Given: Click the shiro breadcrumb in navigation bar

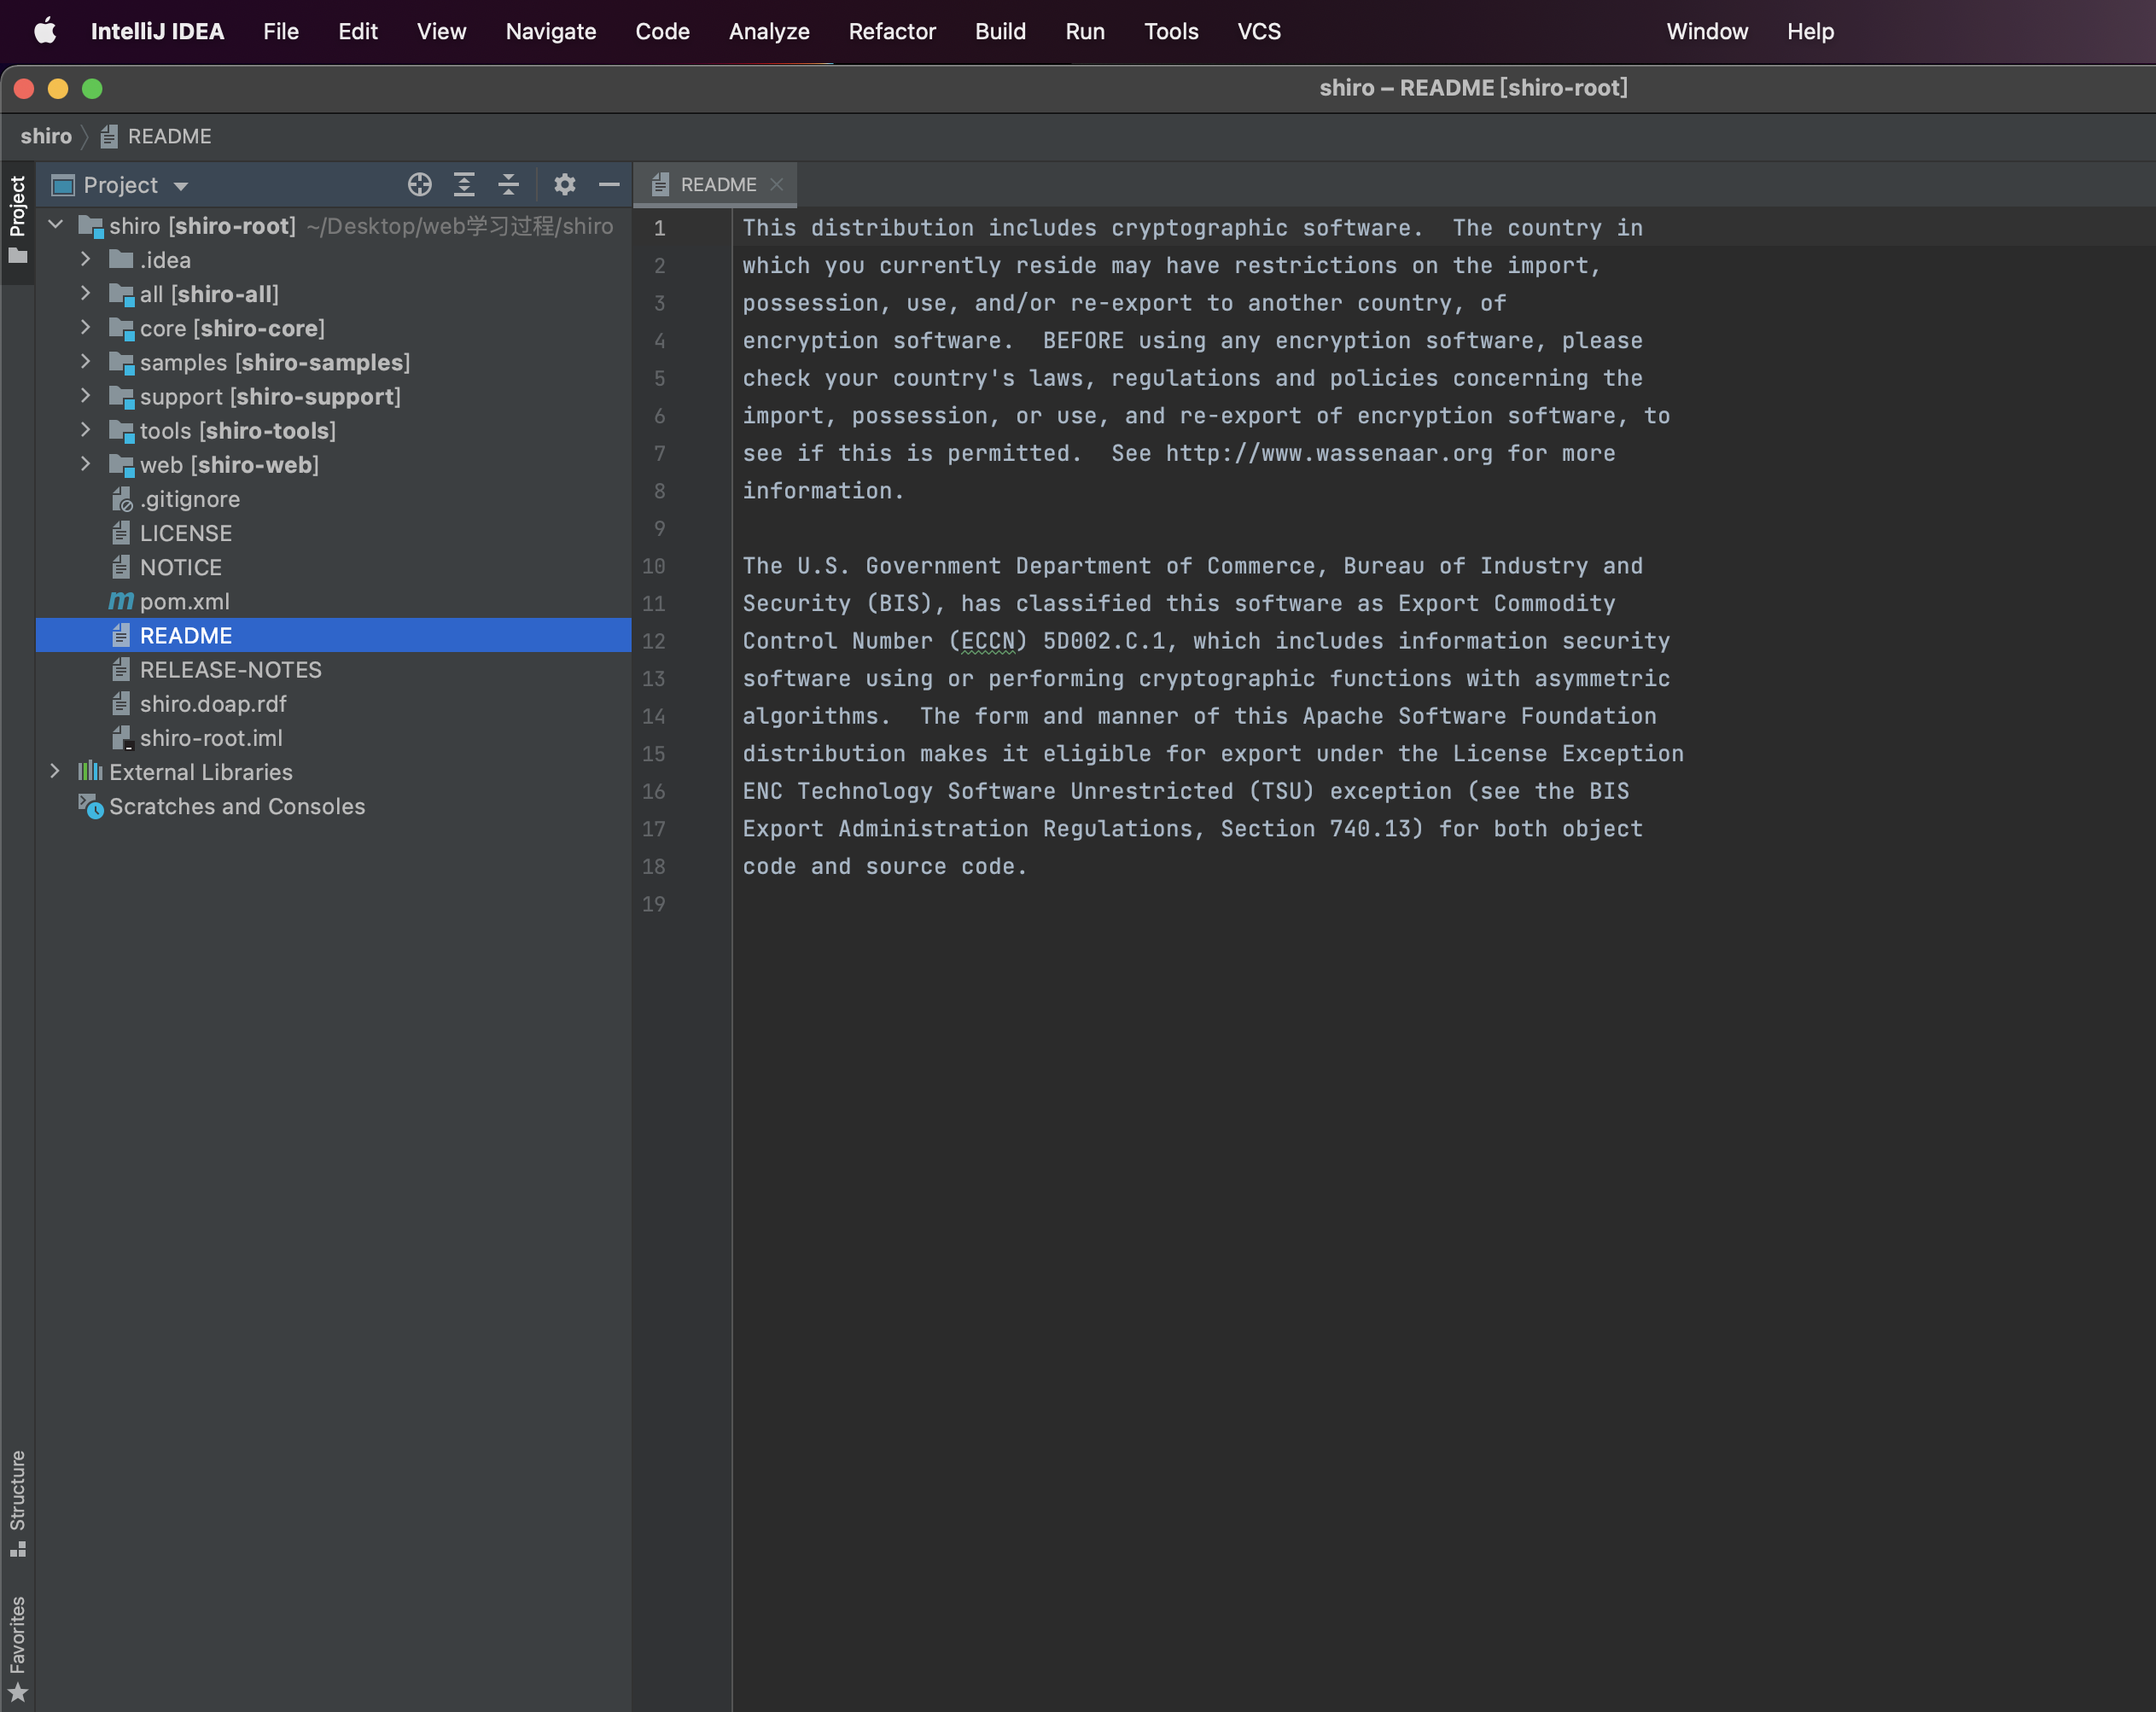Looking at the screenshot, I should (x=46, y=137).
